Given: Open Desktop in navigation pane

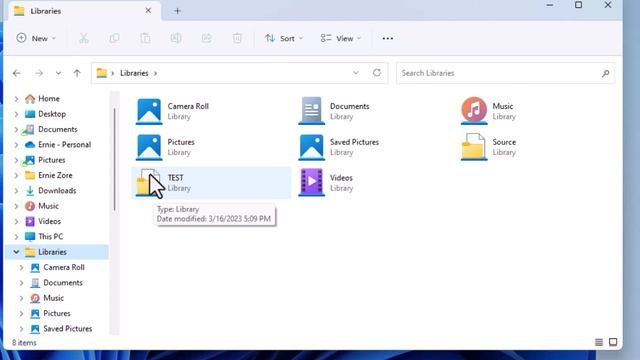Looking at the screenshot, I should point(52,114).
